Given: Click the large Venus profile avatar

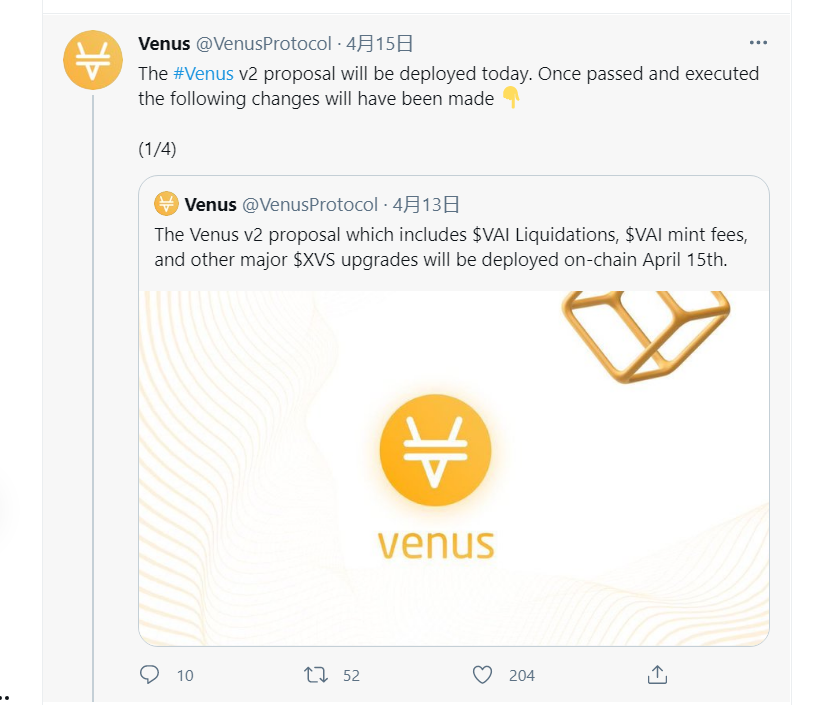Looking at the screenshot, I should click(x=93, y=61).
